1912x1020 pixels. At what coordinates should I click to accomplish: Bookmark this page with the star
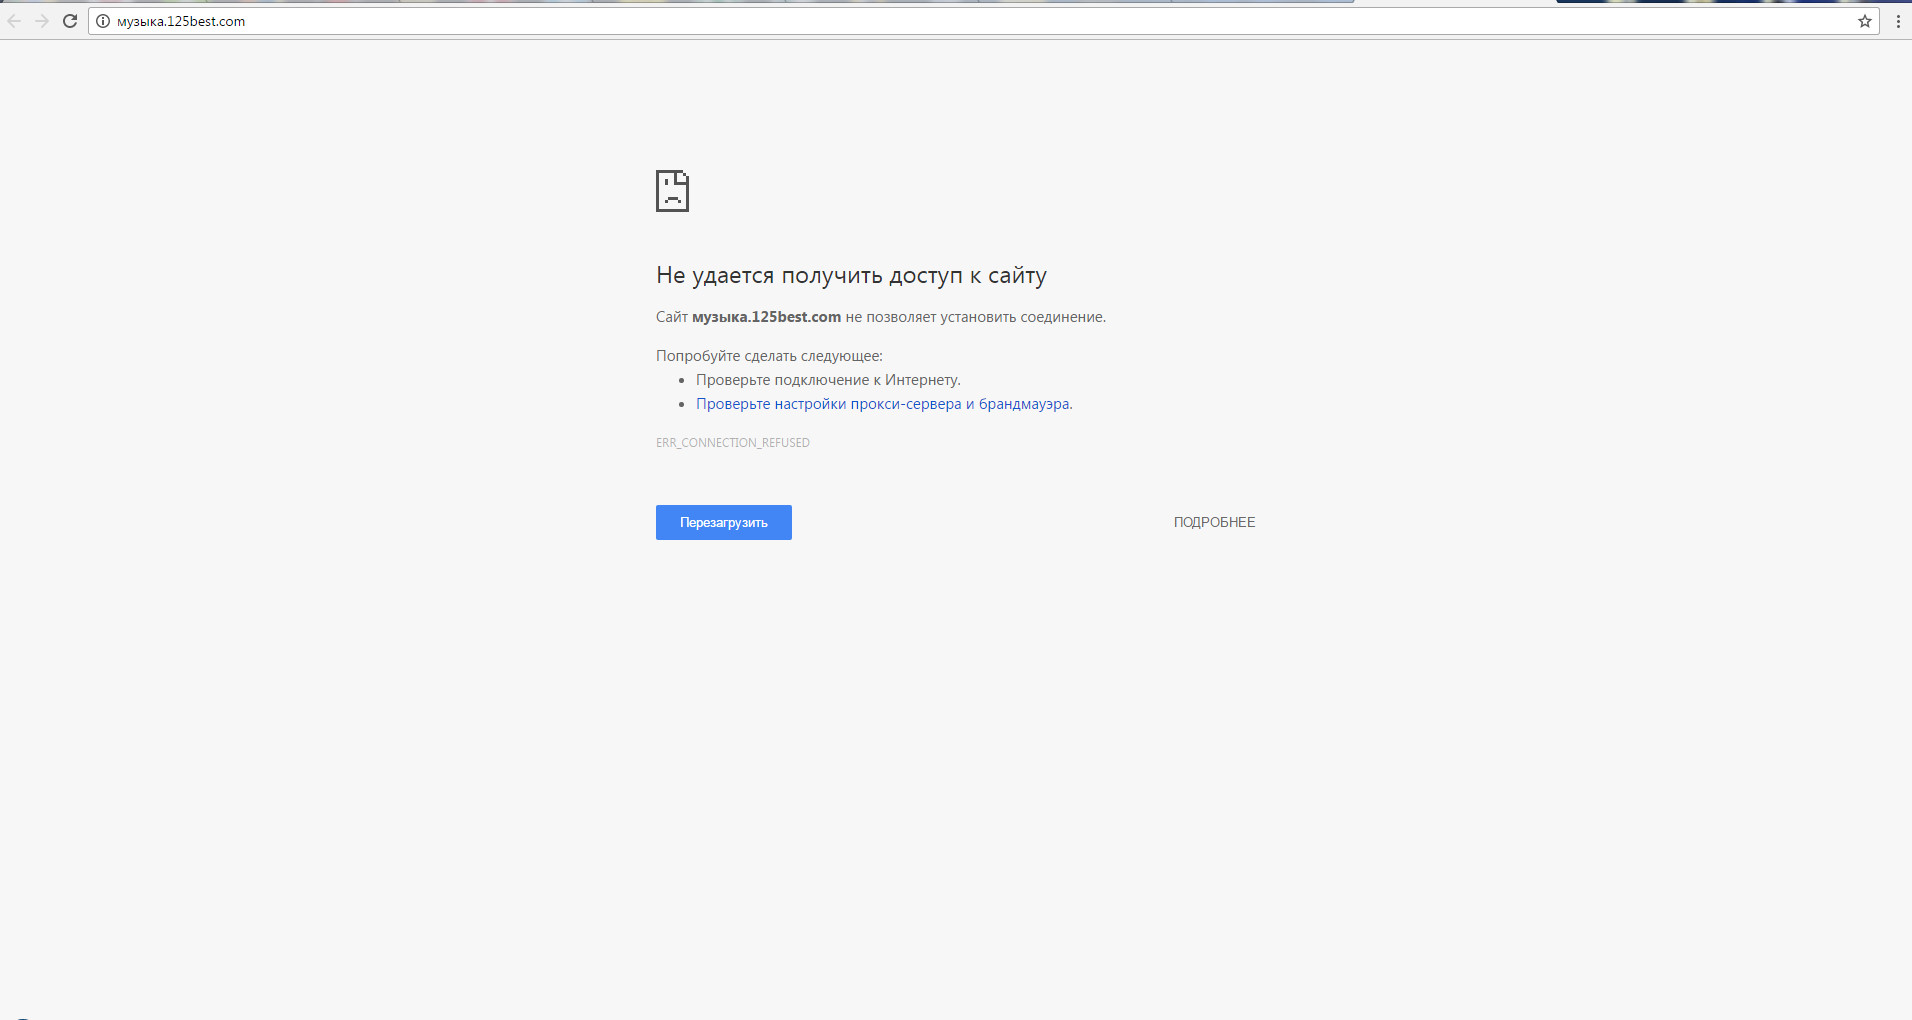click(x=1864, y=21)
